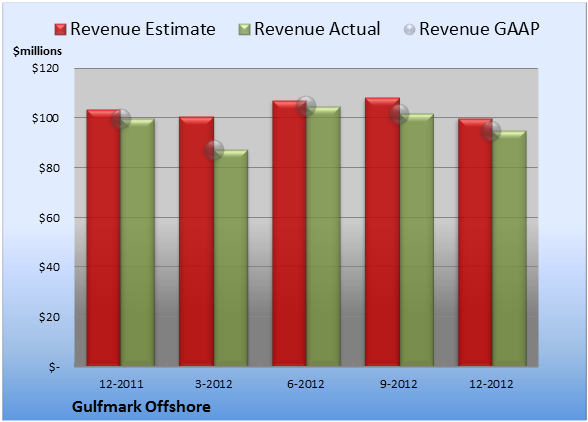Select the red estimate bar for 3-2012
588x422 pixels.
pos(196,241)
